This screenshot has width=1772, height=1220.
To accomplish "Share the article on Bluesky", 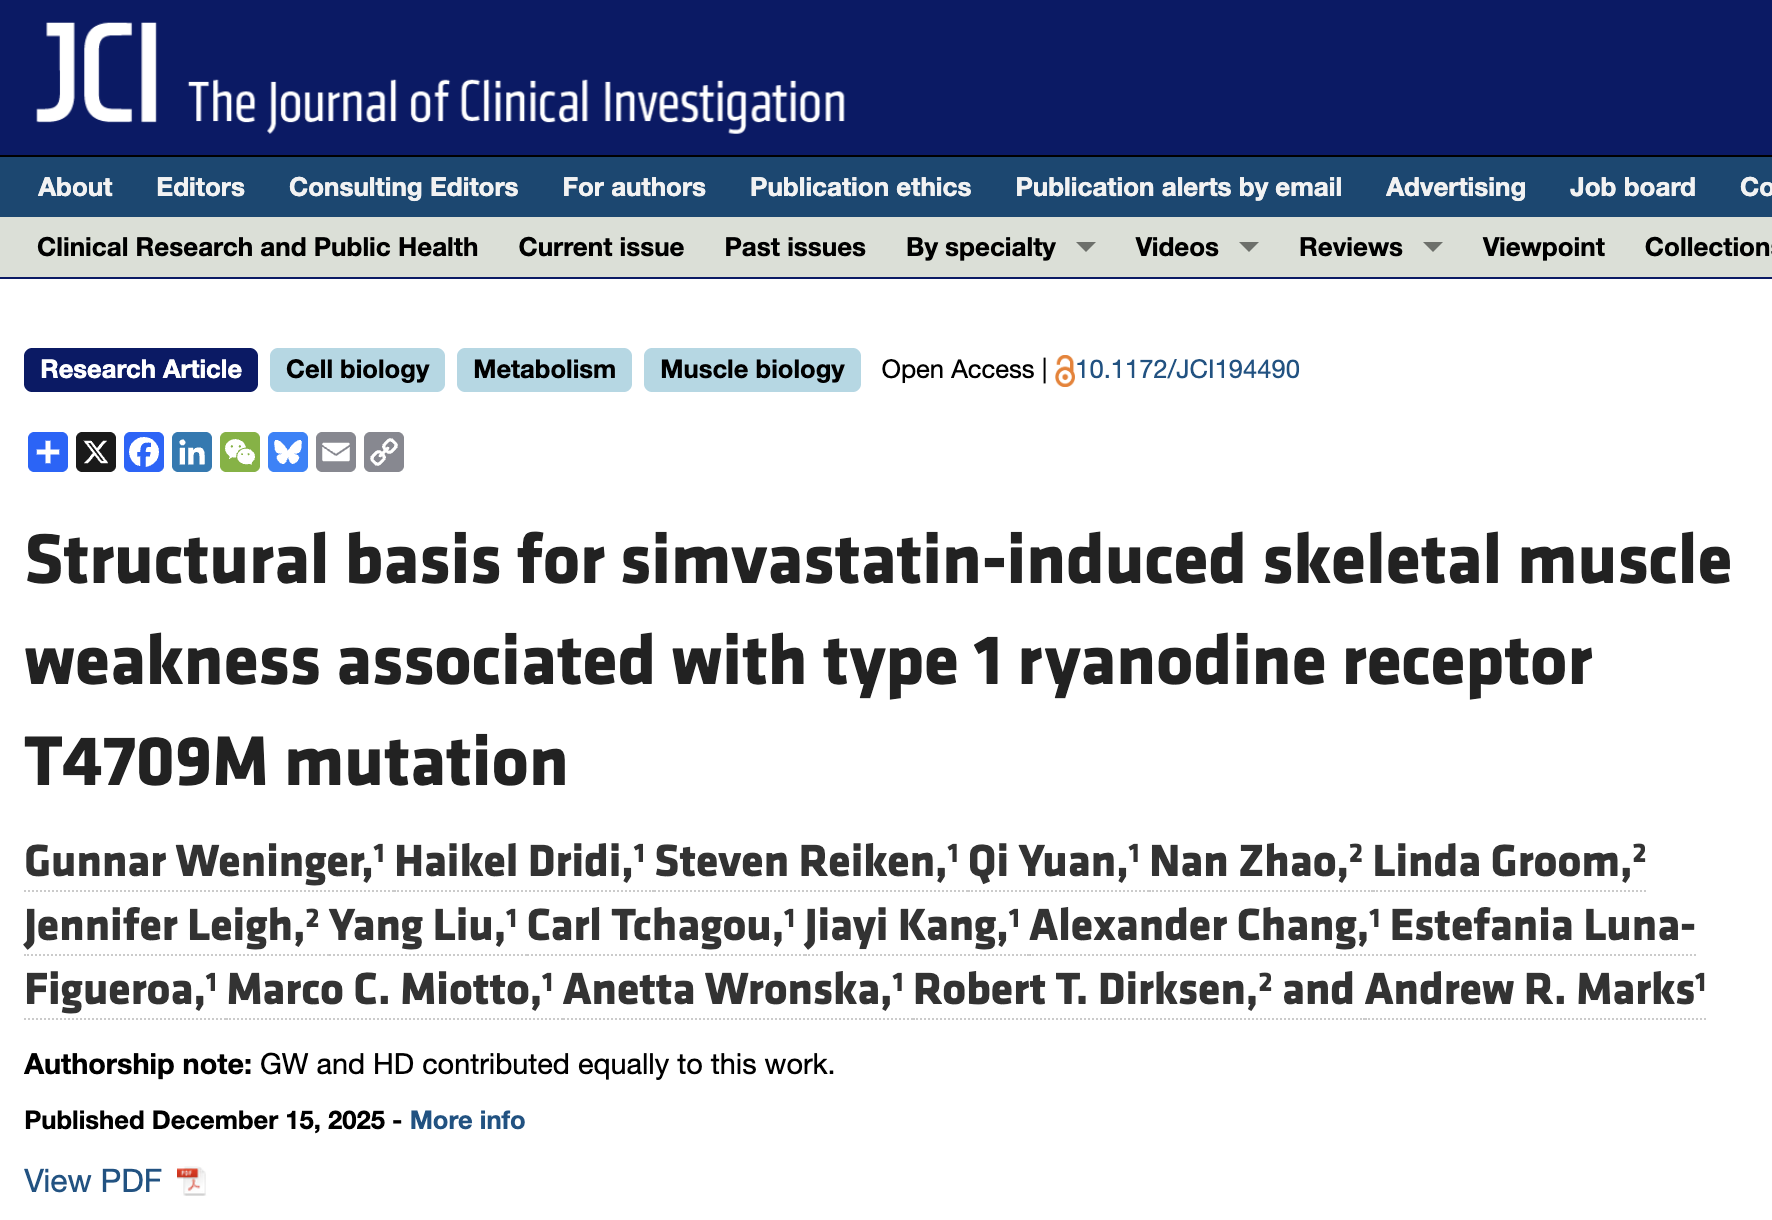I will pos(287,452).
